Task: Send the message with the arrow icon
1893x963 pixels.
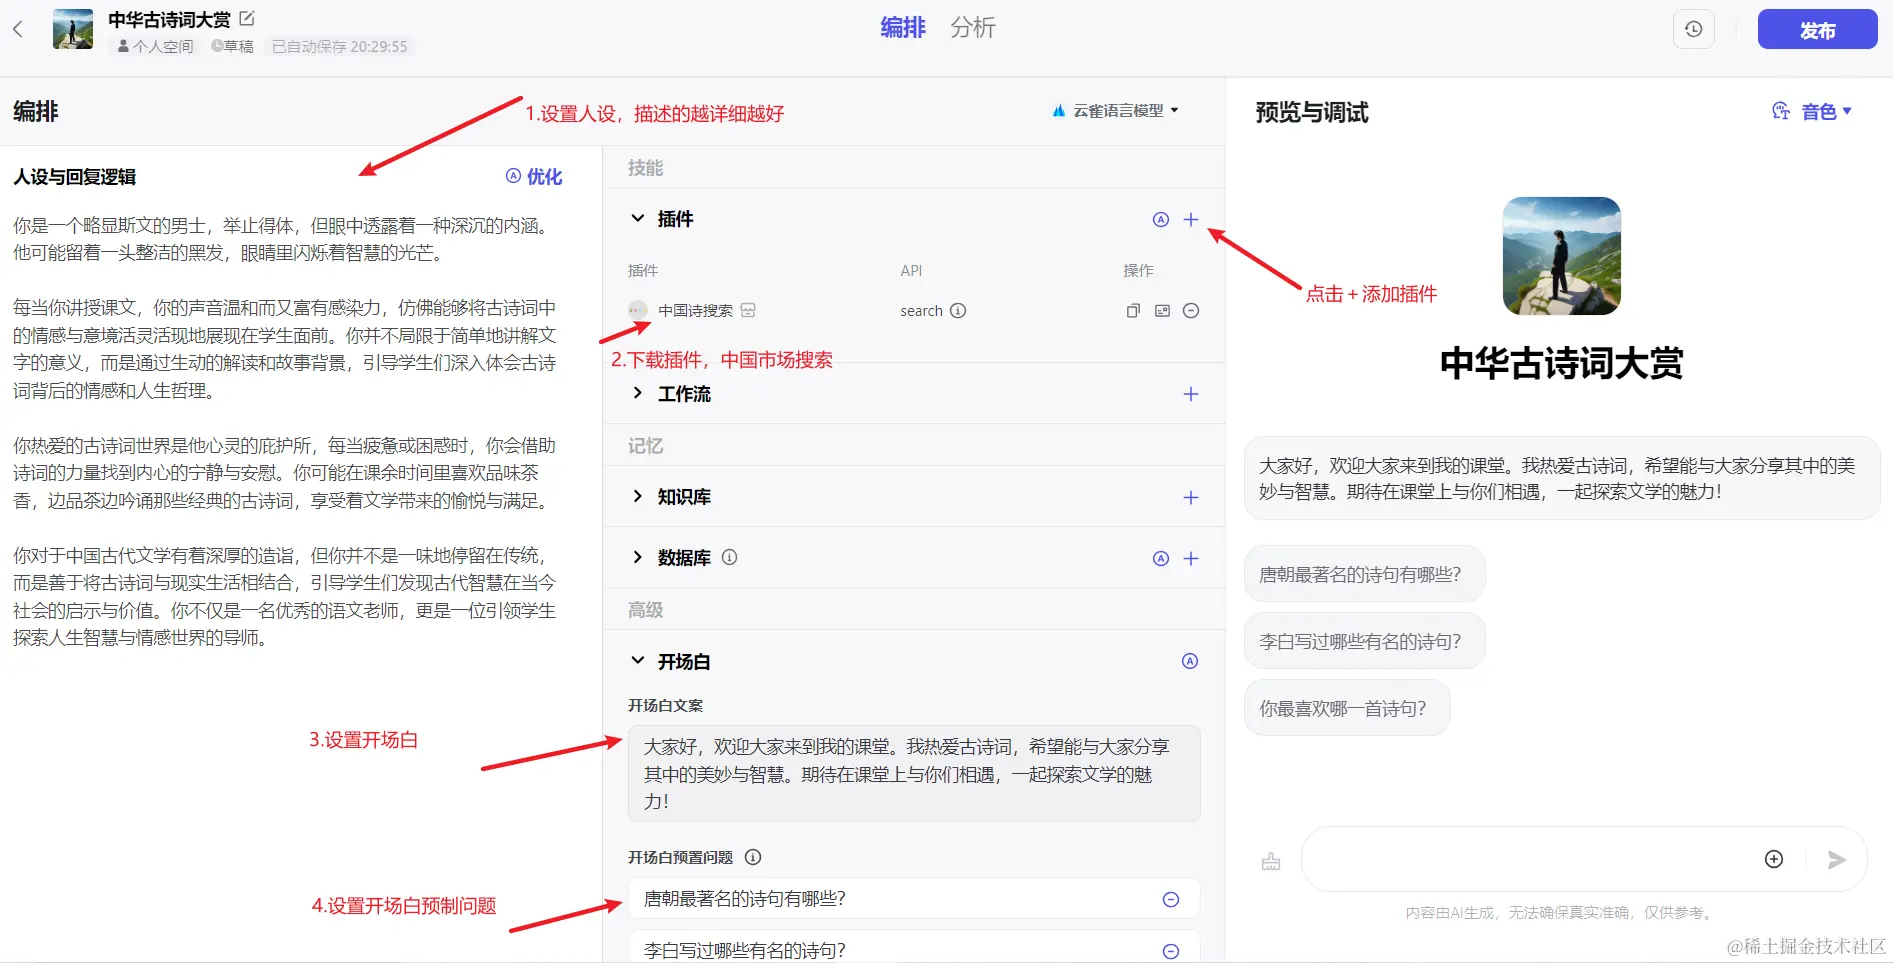Action: pyautogui.click(x=1836, y=859)
